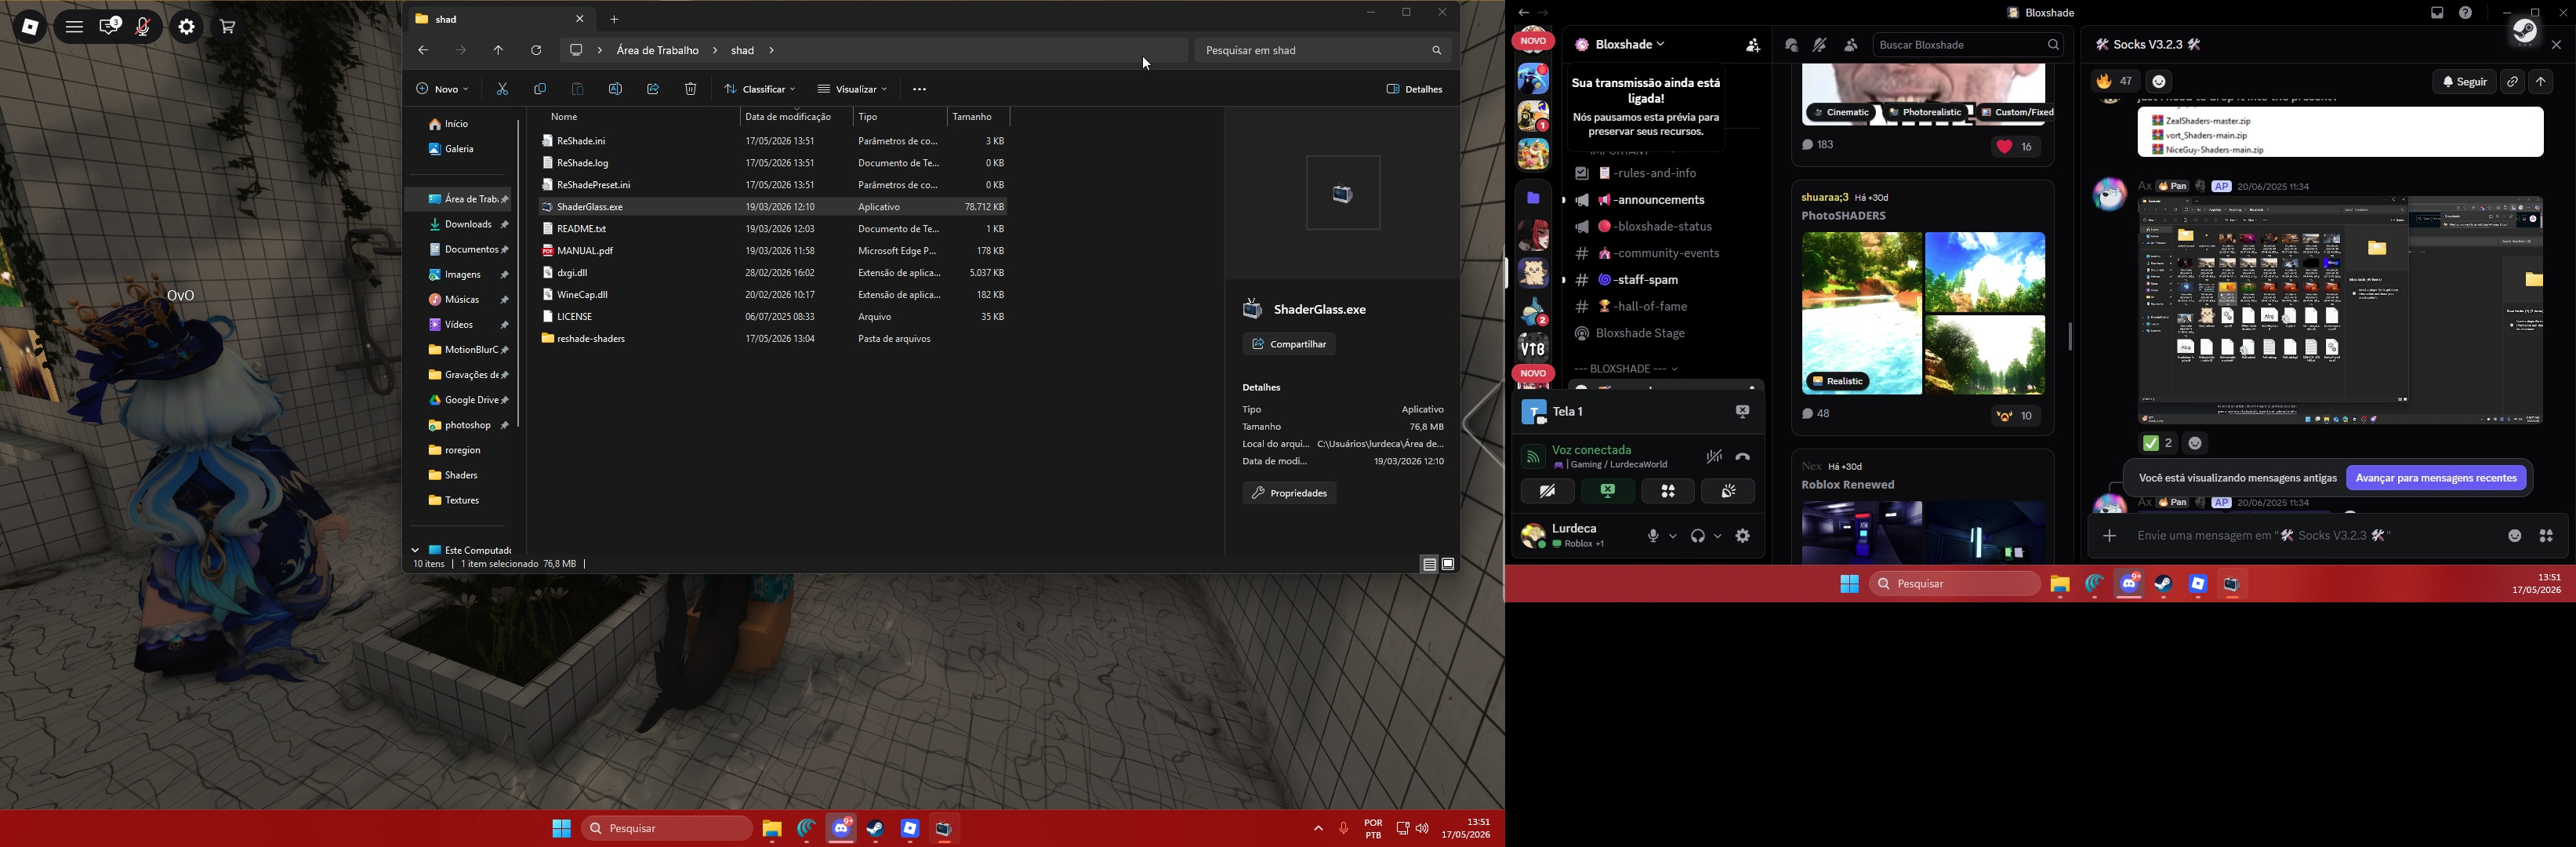Image resolution: width=2576 pixels, height=847 pixels.
Task: Open the Roblox chat bubble icon
Action: click(x=110, y=27)
